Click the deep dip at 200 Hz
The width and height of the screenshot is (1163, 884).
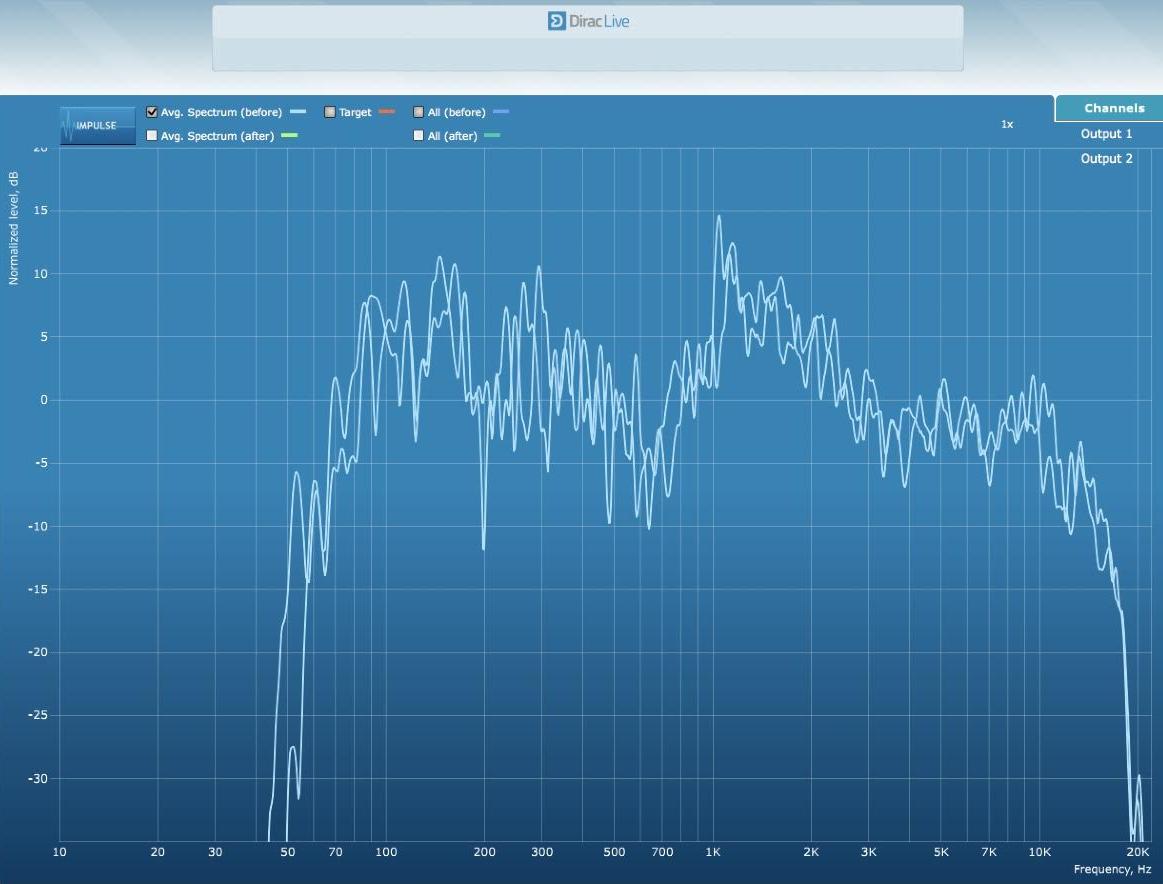pyautogui.click(x=483, y=547)
